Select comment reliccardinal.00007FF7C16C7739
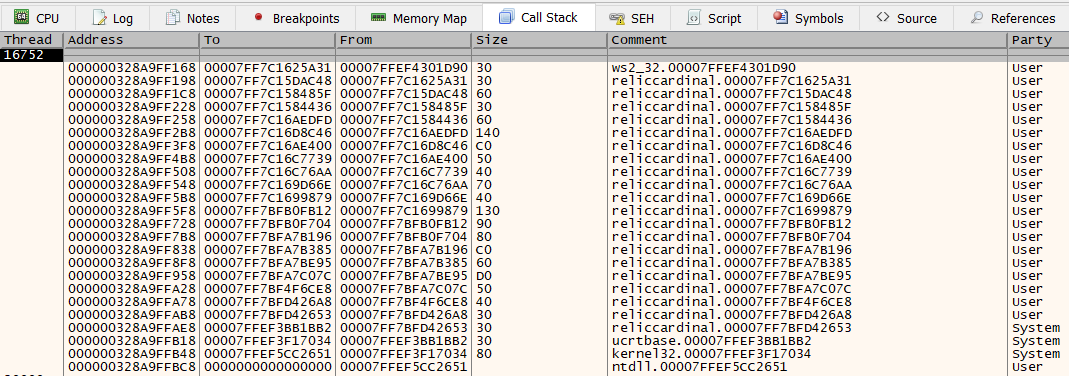This screenshot has height=376, width=1069. pyautogui.click(x=732, y=172)
